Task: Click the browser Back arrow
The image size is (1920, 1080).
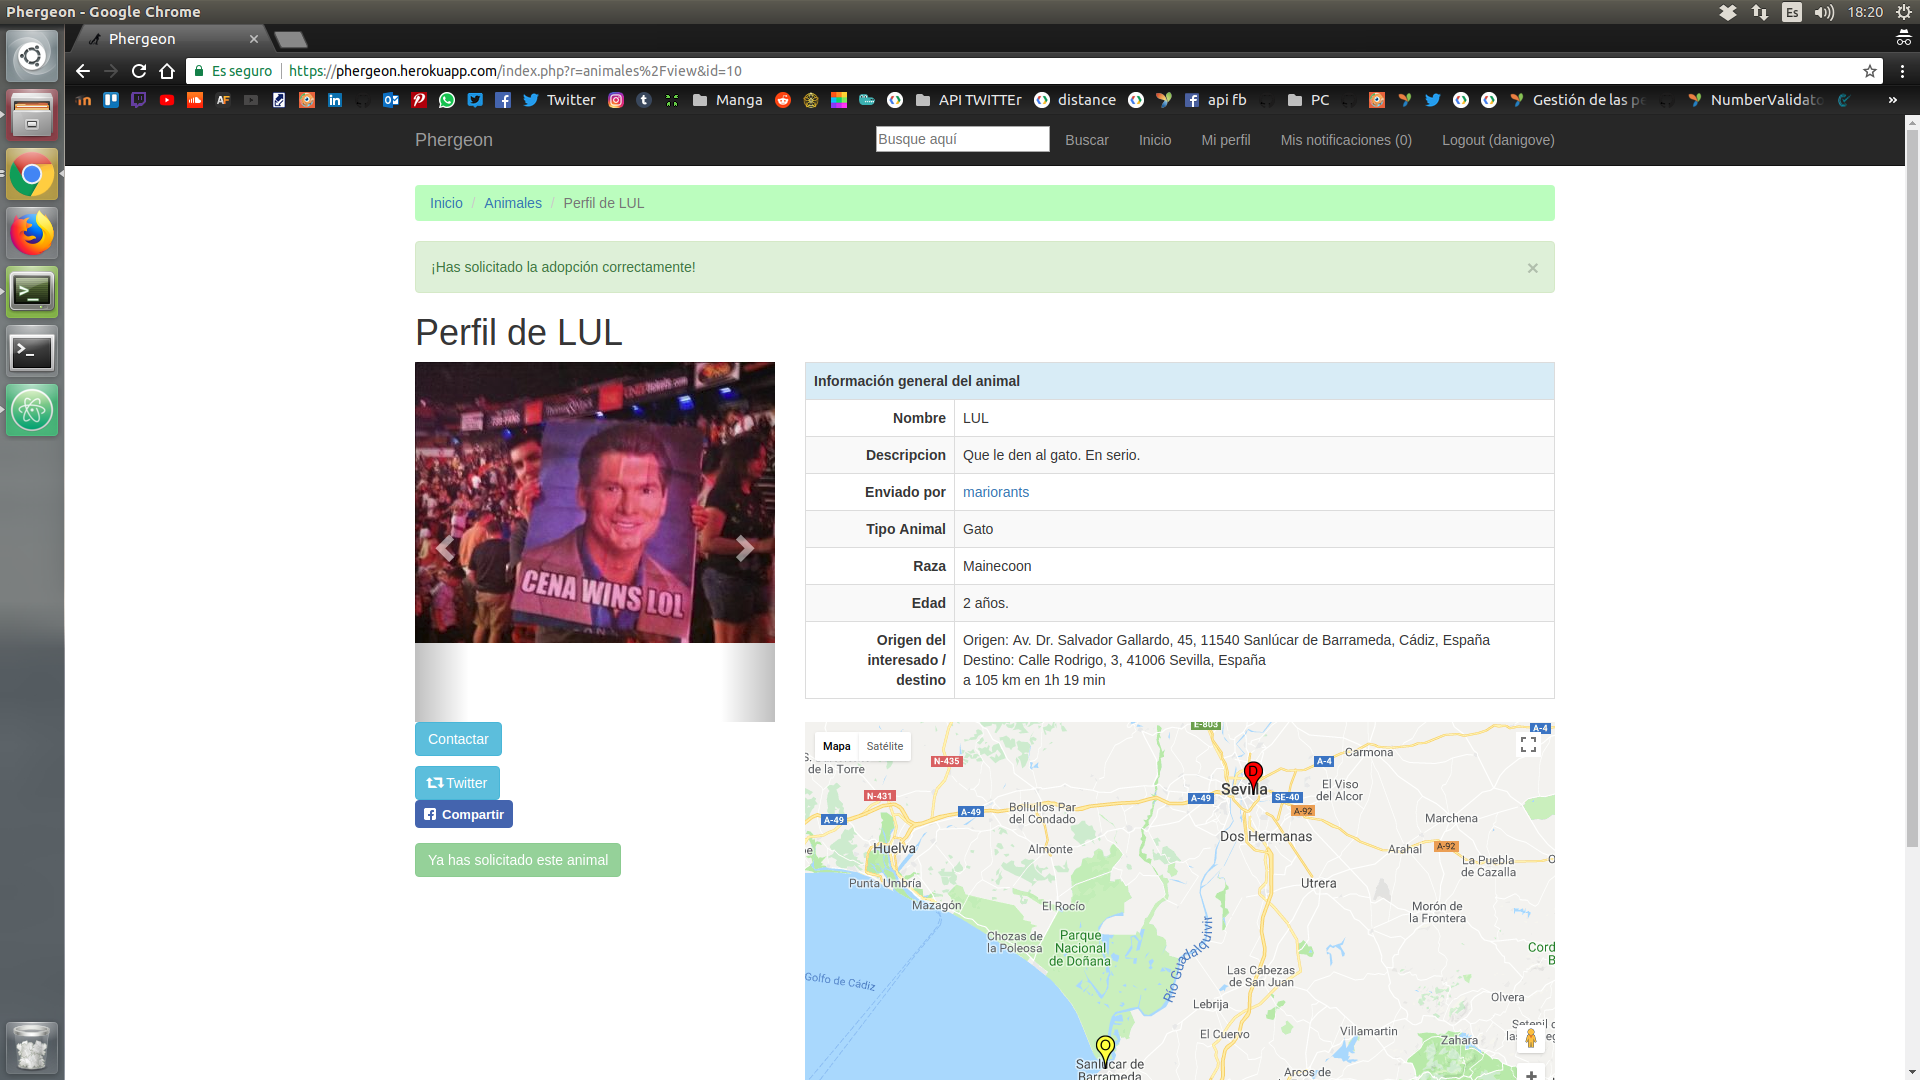Action: coord(83,71)
